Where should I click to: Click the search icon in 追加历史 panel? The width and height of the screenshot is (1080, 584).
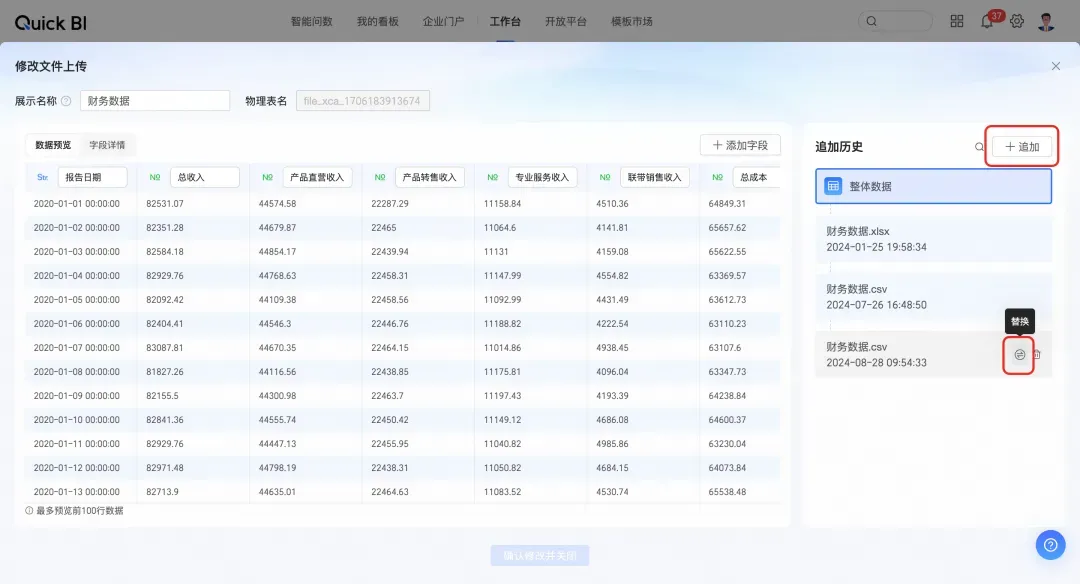tap(979, 147)
